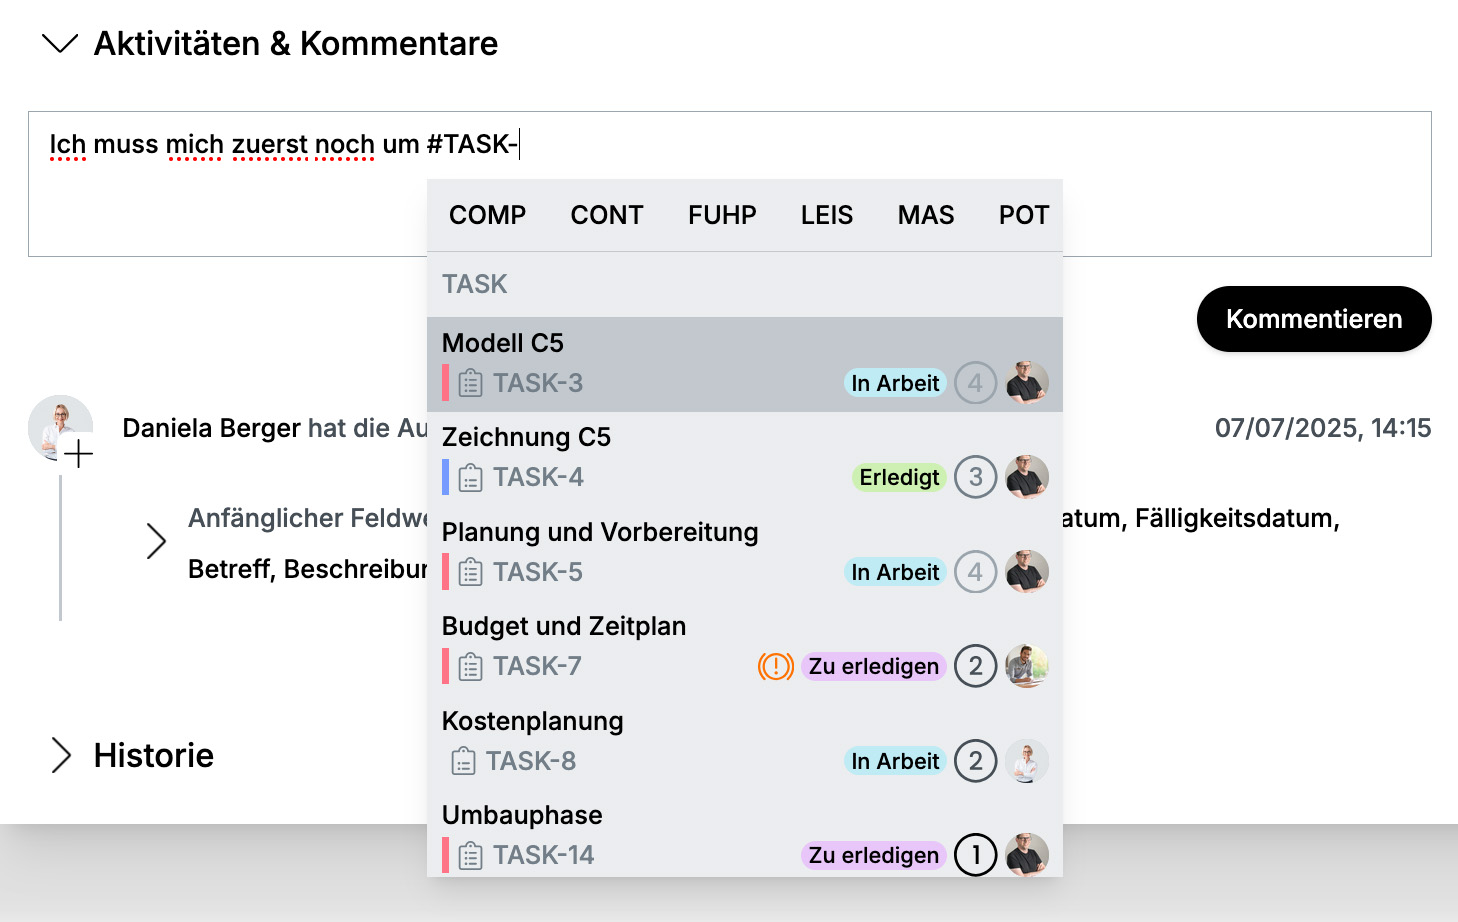Click the TASK-7 identifier text
Image resolution: width=1458 pixels, height=922 pixels.
537,666
